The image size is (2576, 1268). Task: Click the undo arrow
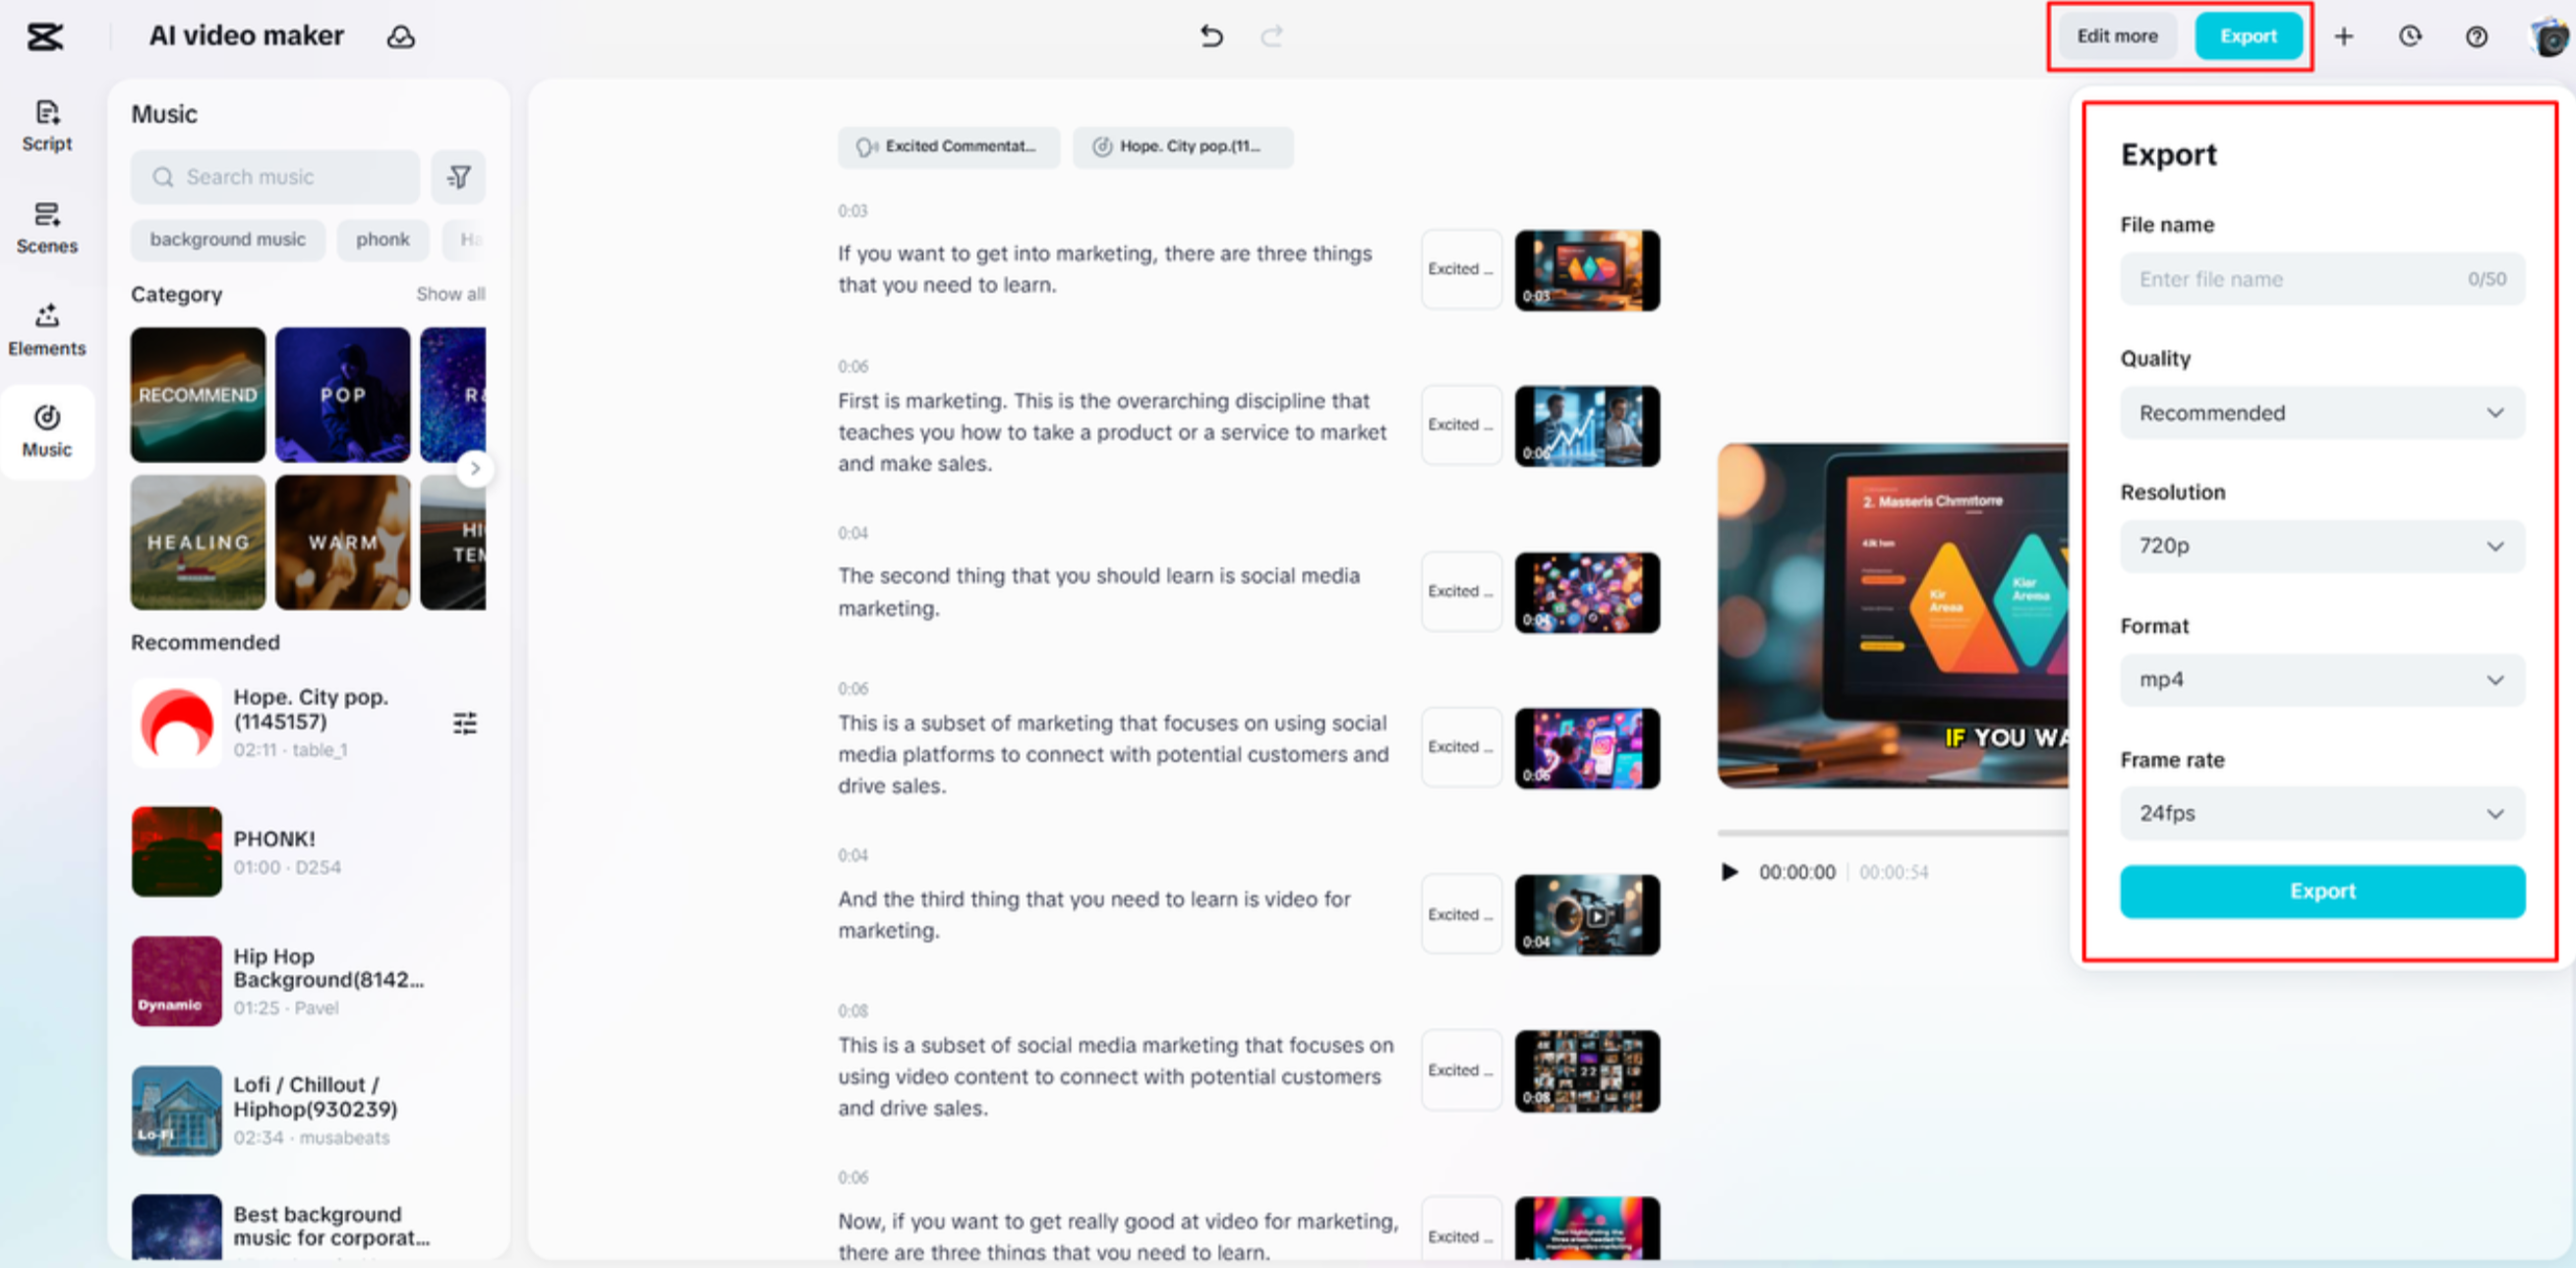1211,36
